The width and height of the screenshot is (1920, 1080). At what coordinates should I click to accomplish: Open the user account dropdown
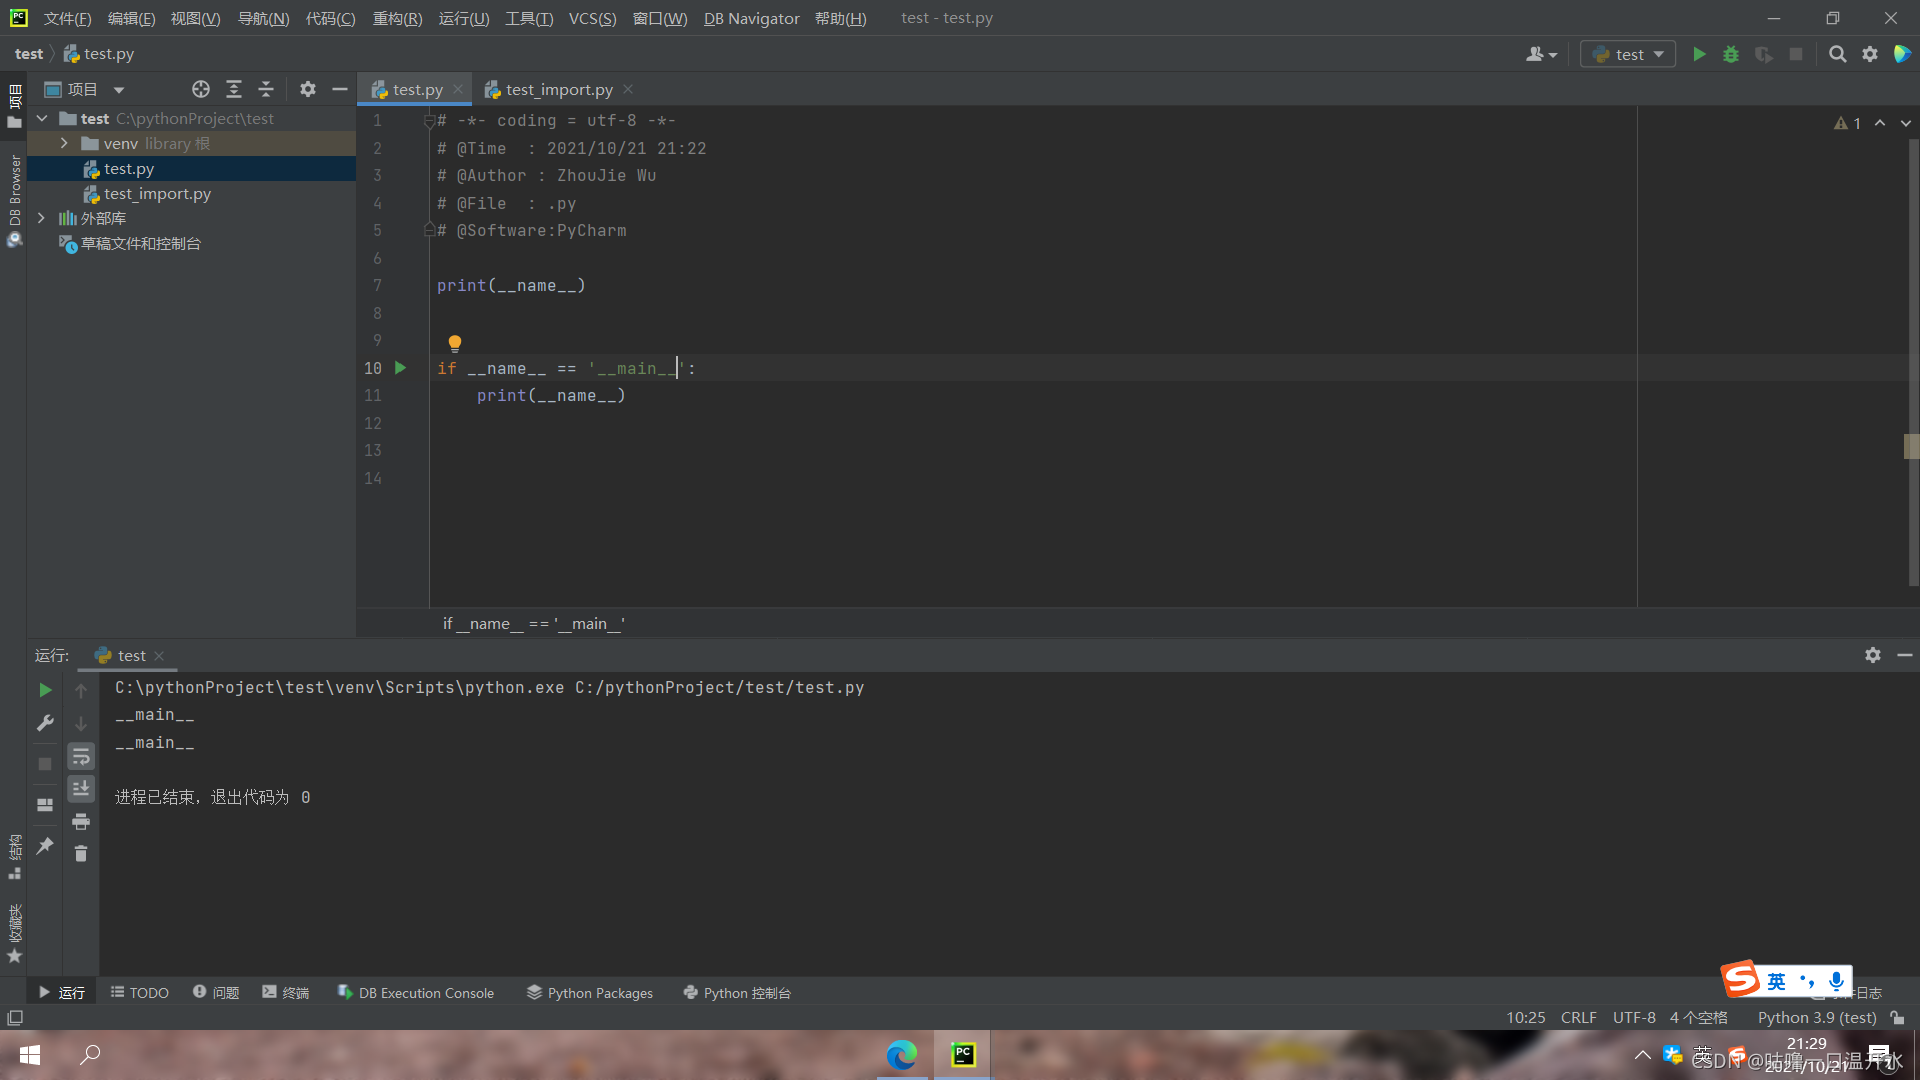click(1541, 54)
